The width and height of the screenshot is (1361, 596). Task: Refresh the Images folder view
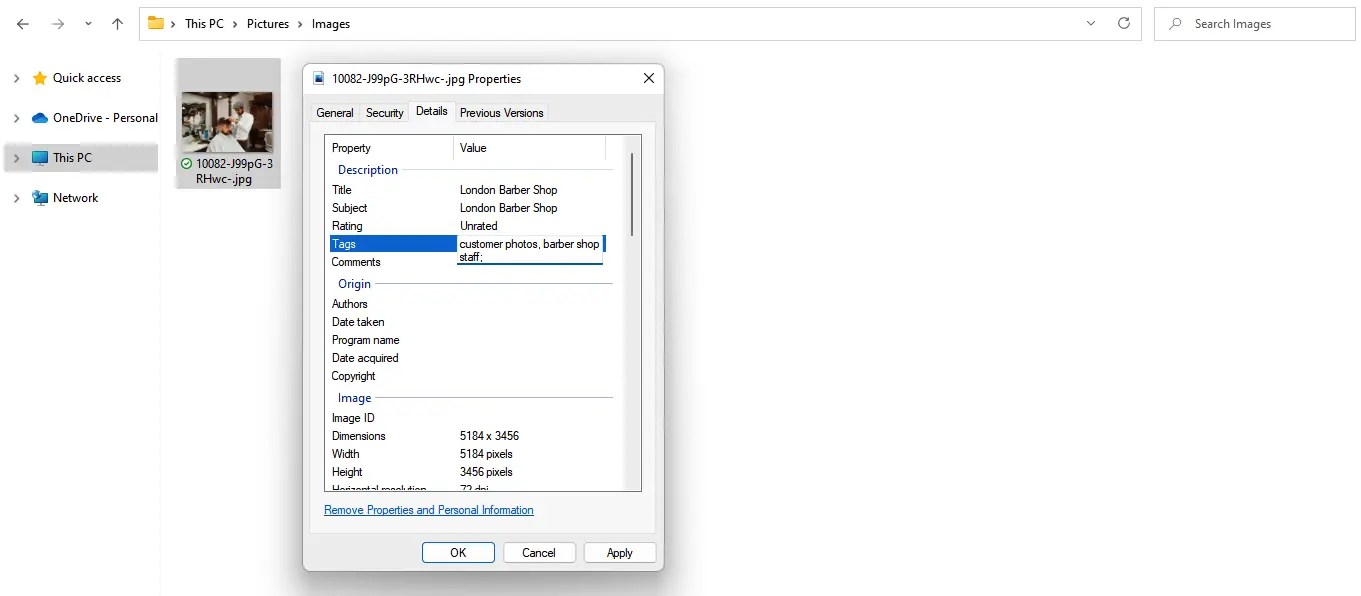pyautogui.click(x=1124, y=23)
